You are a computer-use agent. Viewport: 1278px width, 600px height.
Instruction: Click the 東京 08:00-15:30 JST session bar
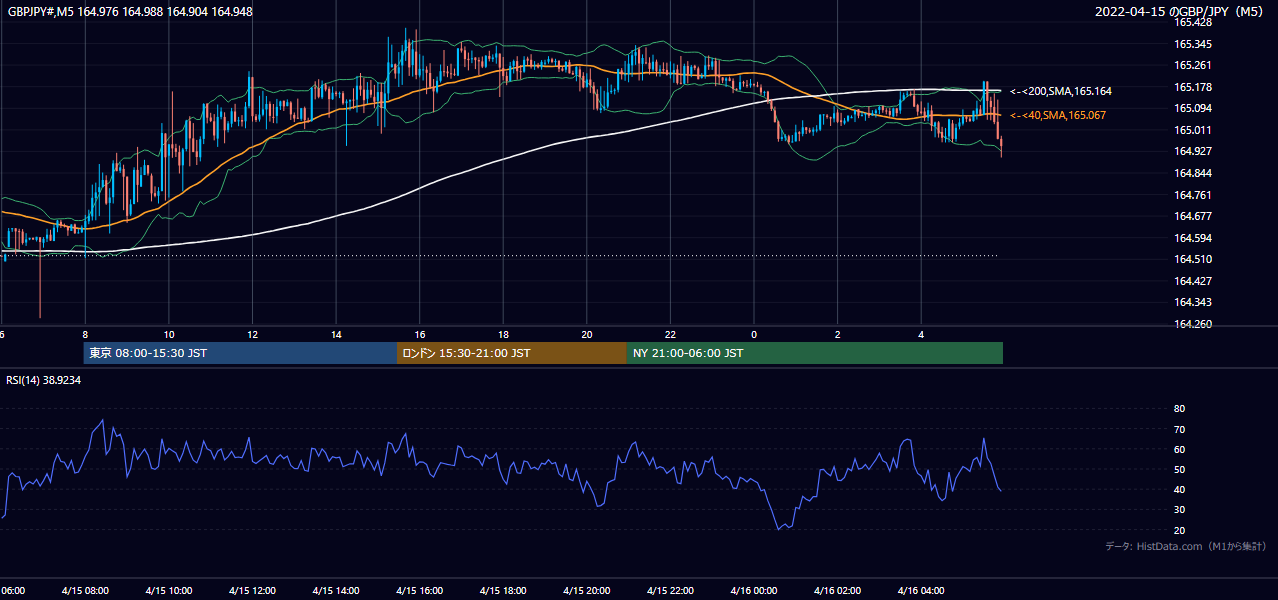pyautogui.click(x=240, y=353)
